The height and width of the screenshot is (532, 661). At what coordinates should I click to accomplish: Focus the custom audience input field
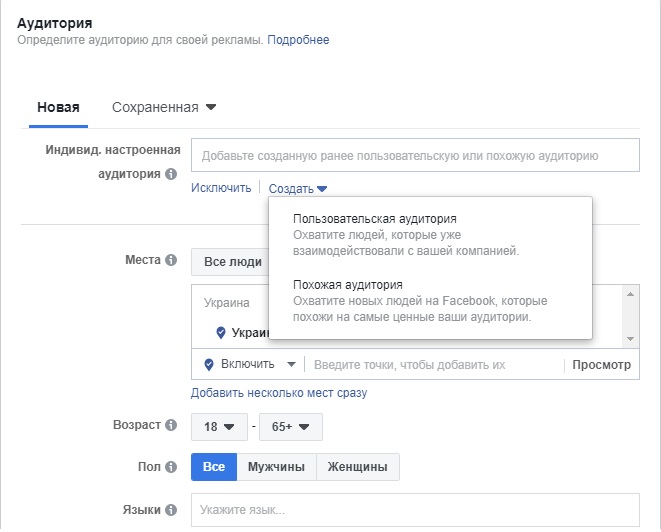pos(415,155)
